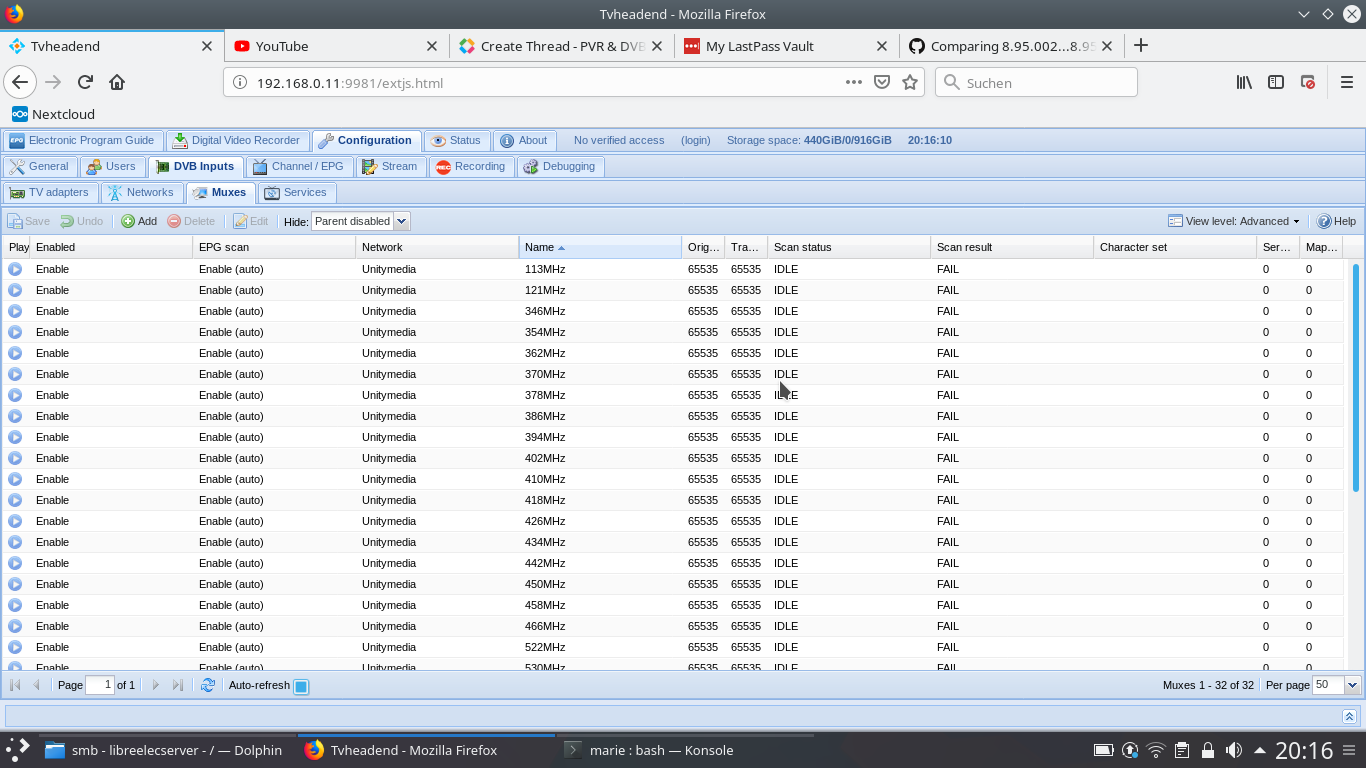Open the View level: Advanced menu
1366x768 pixels.
click(x=1234, y=221)
